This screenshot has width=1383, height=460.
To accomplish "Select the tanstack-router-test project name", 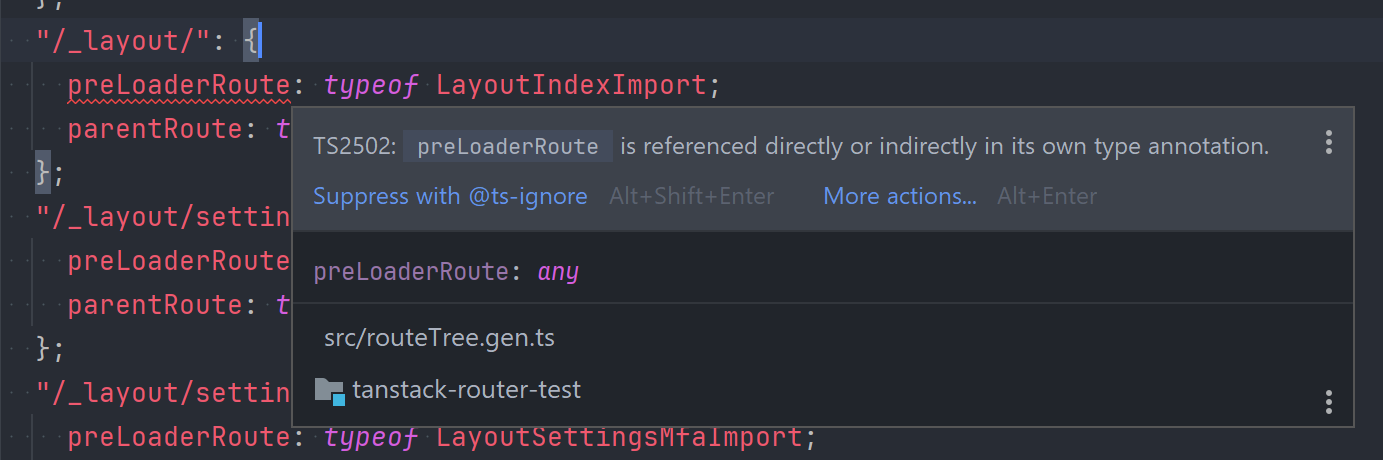I will coord(466,390).
